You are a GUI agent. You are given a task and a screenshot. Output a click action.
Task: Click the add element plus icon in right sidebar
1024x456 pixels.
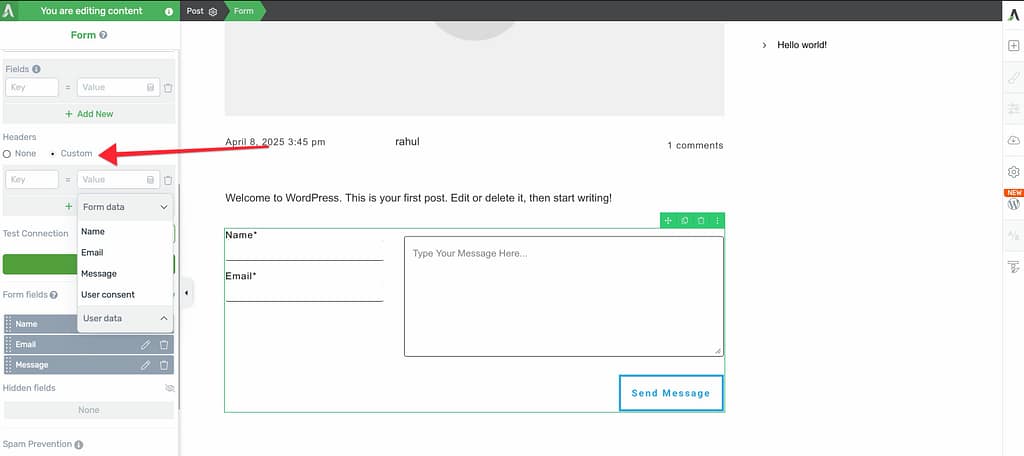(1013, 46)
